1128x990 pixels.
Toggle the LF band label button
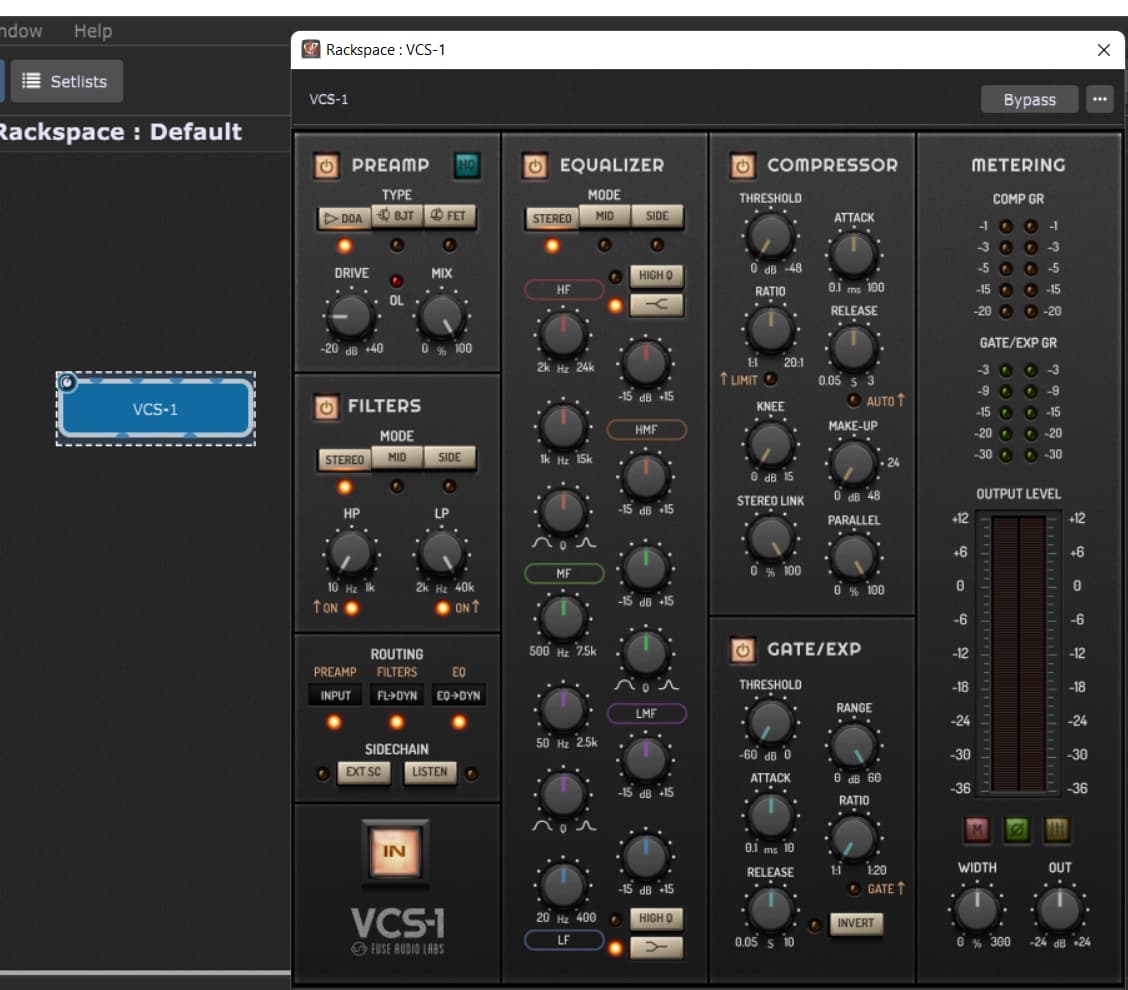coord(564,940)
